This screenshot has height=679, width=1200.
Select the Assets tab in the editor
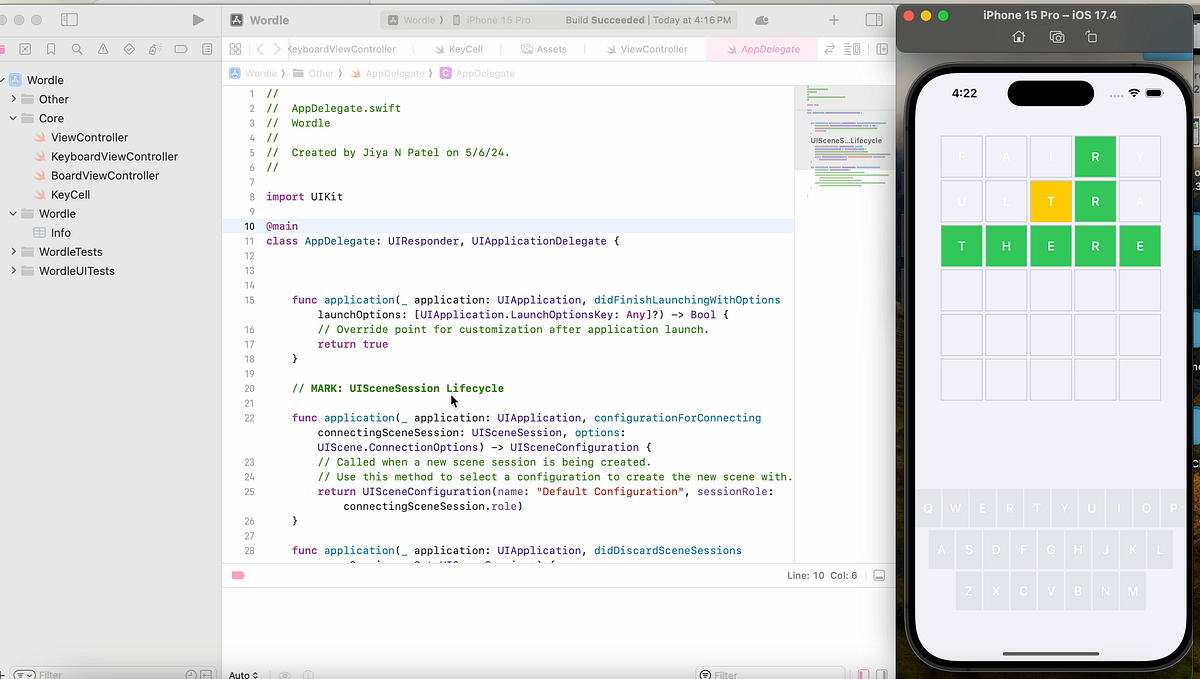(545, 48)
